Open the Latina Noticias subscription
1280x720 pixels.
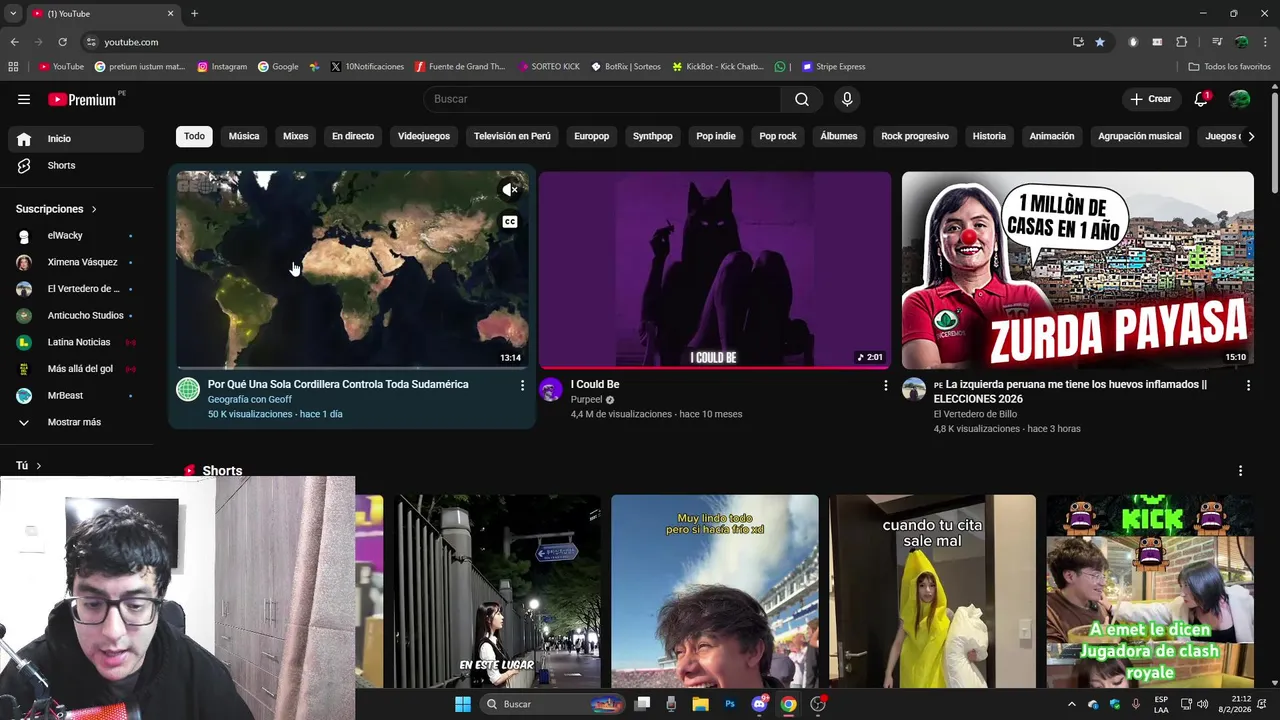(x=76, y=342)
